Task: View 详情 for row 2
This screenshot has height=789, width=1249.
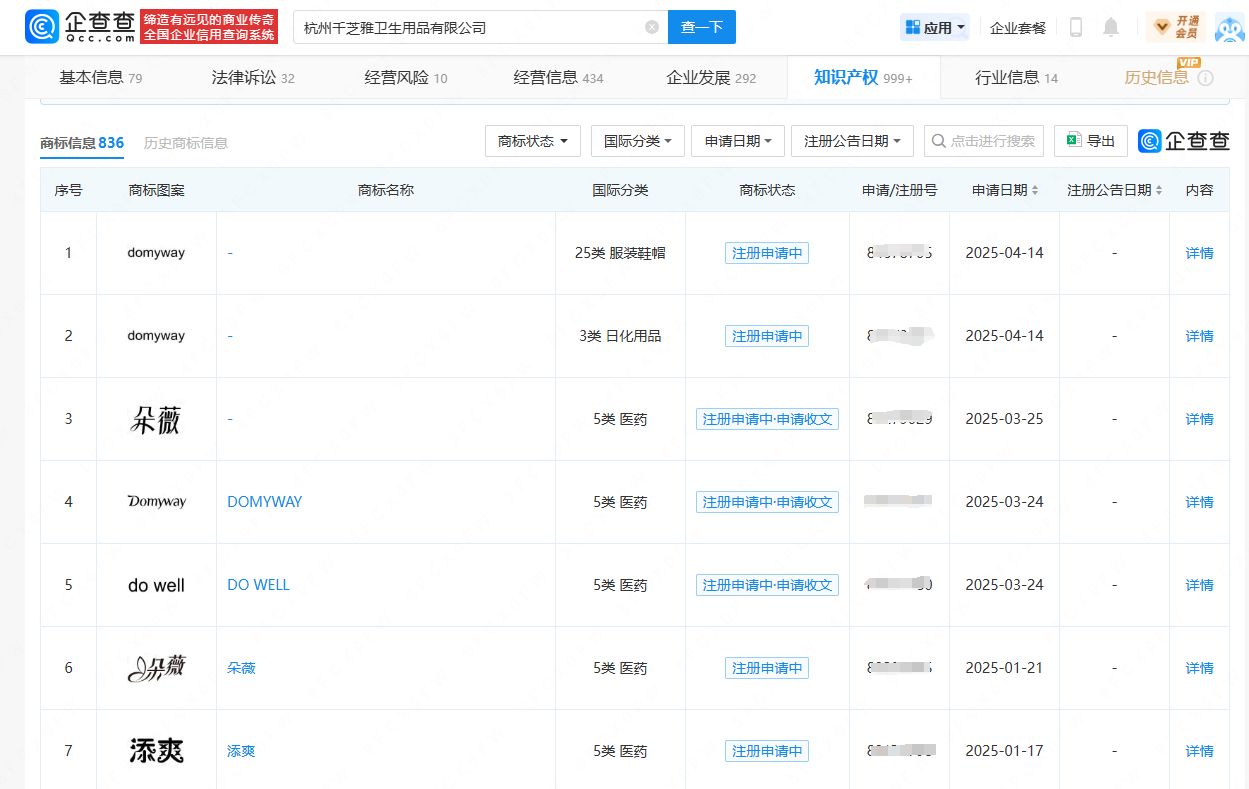Action: (x=1199, y=336)
